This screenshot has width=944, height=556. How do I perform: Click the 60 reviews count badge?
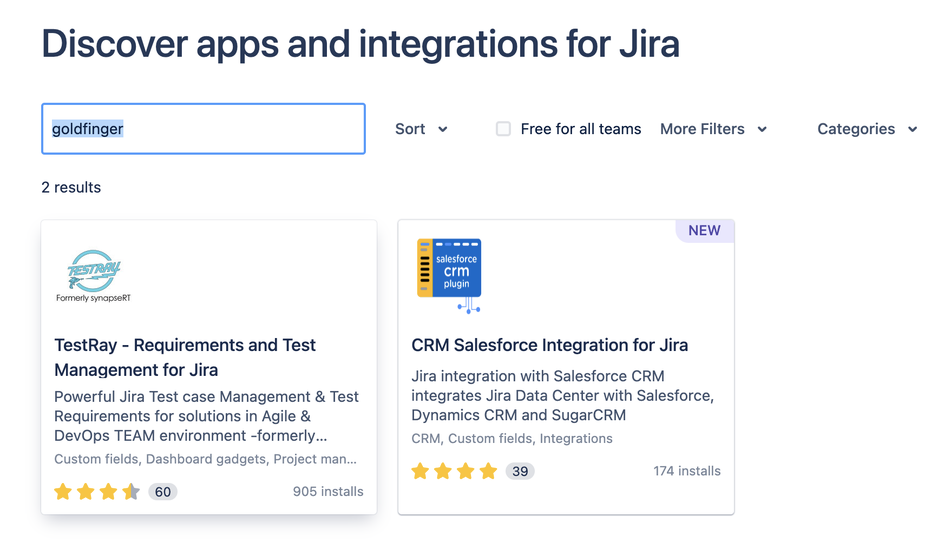point(163,491)
